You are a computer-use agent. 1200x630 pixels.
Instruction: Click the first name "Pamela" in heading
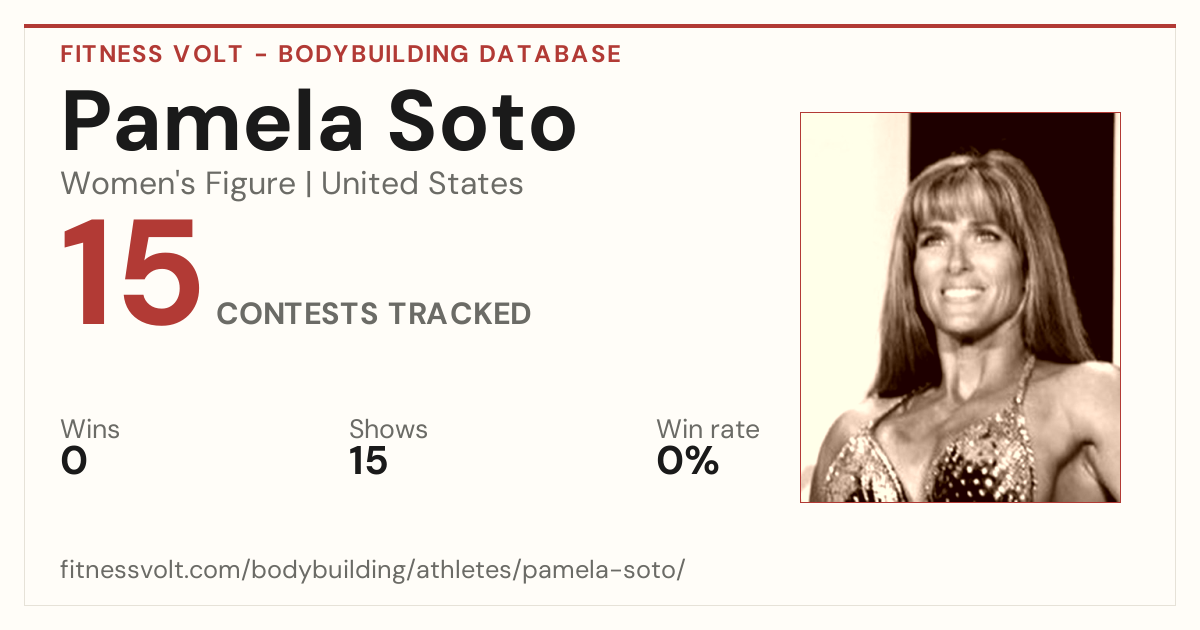[x=213, y=121]
